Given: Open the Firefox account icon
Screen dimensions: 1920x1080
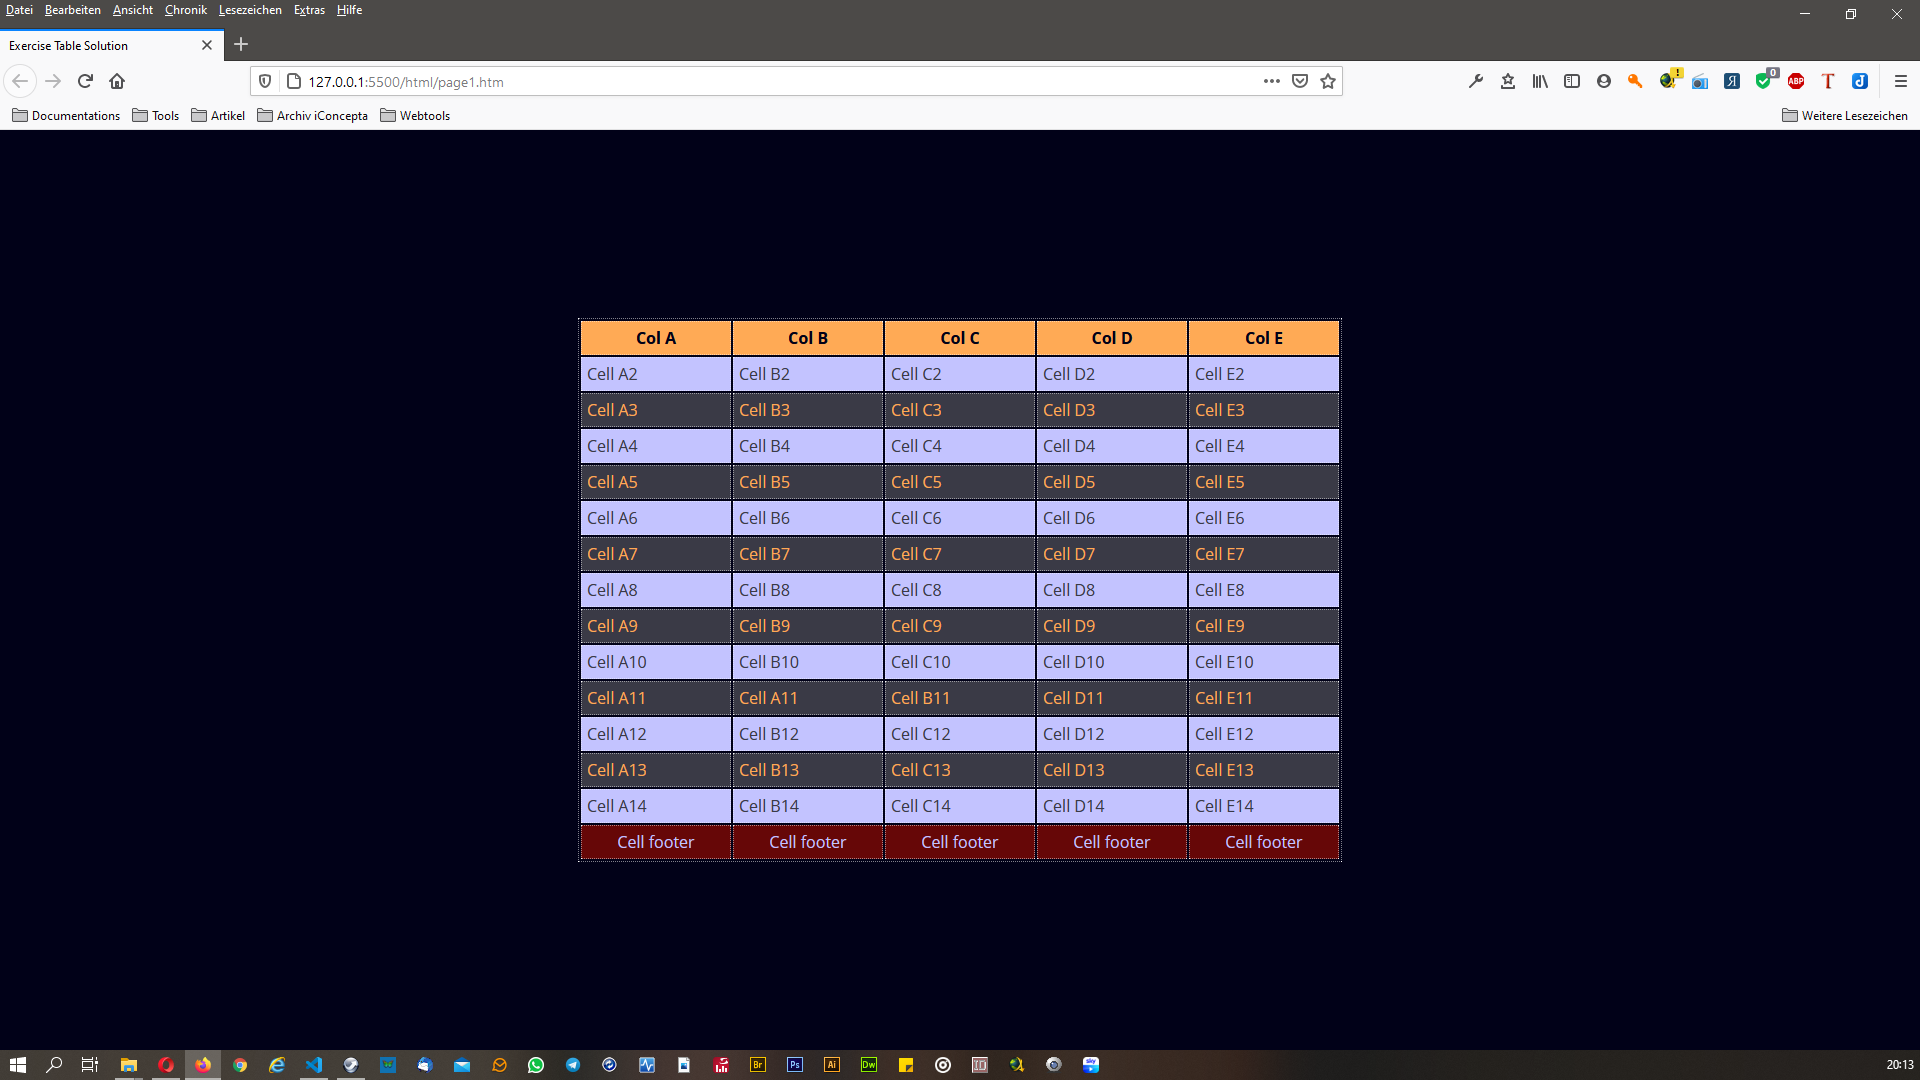Looking at the screenshot, I should 1604,81.
